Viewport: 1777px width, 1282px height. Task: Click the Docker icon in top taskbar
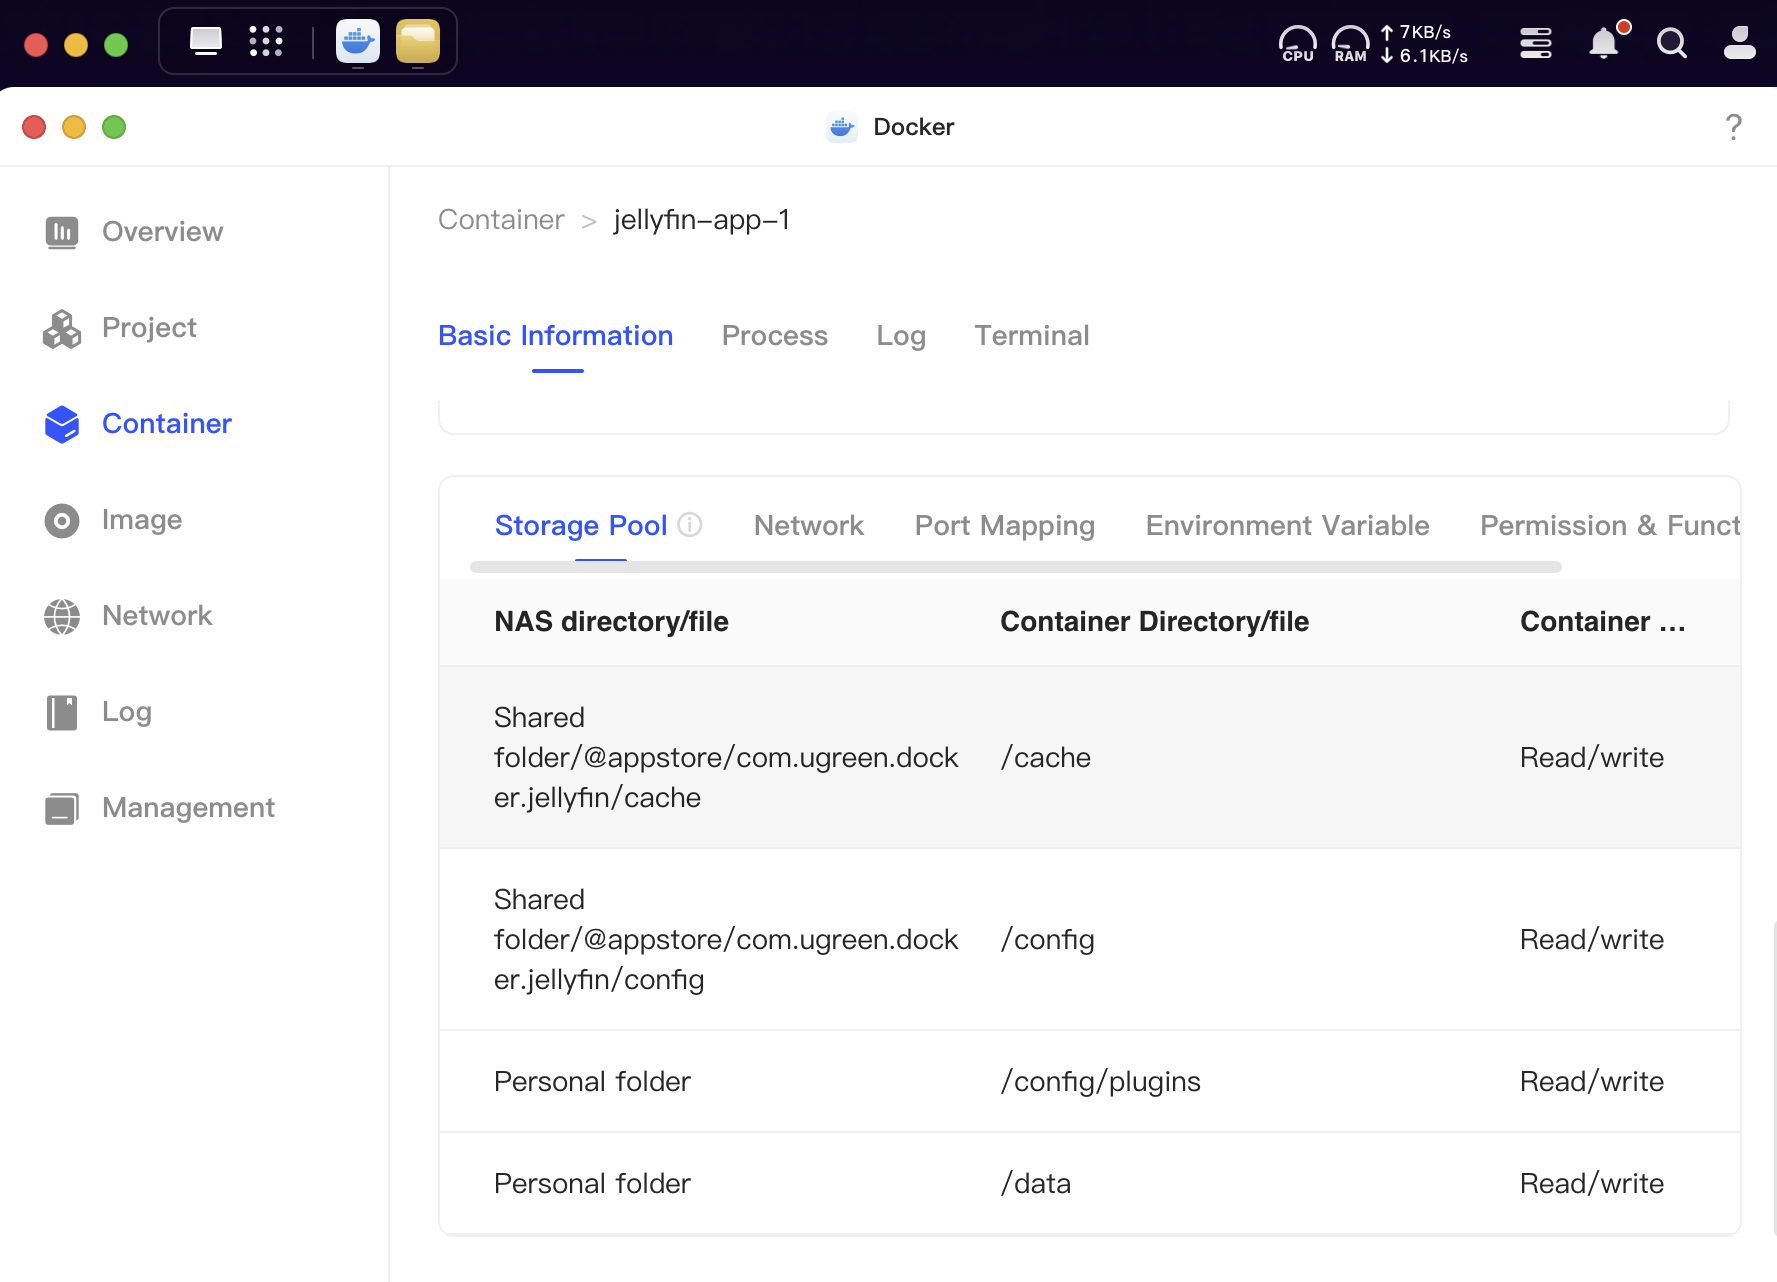357,42
